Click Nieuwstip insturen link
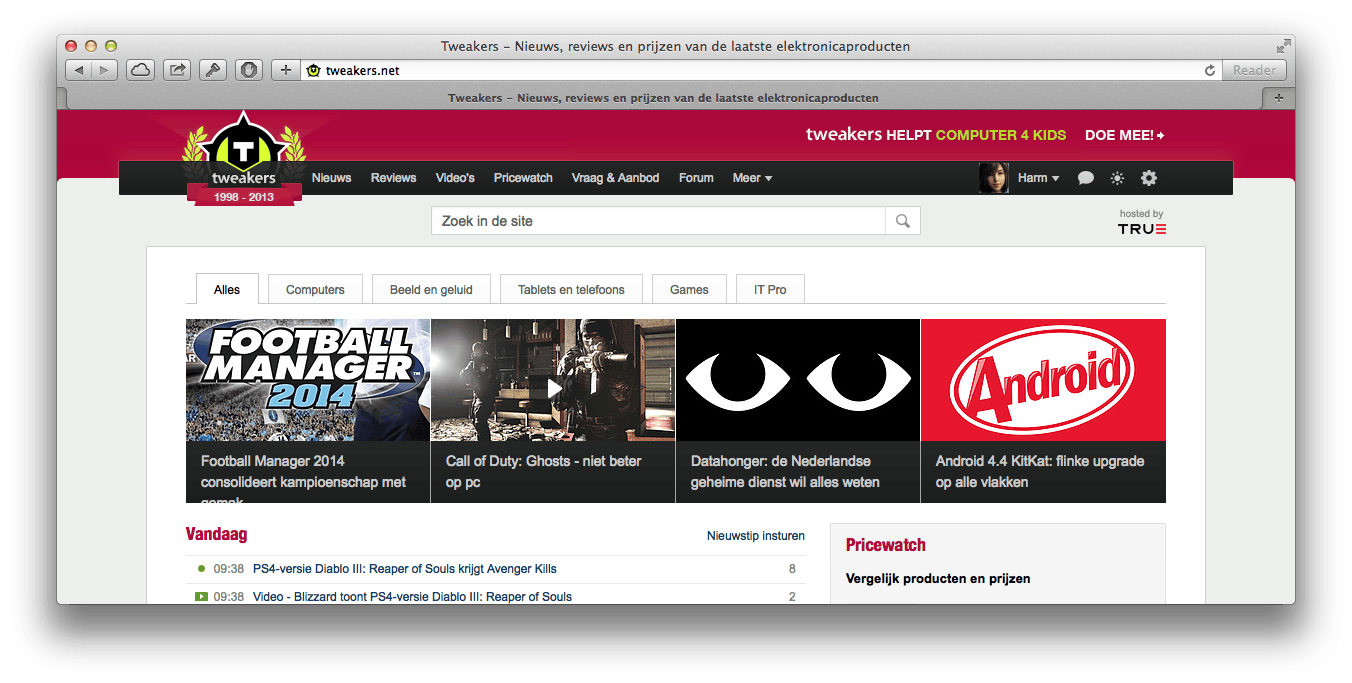 coord(756,536)
